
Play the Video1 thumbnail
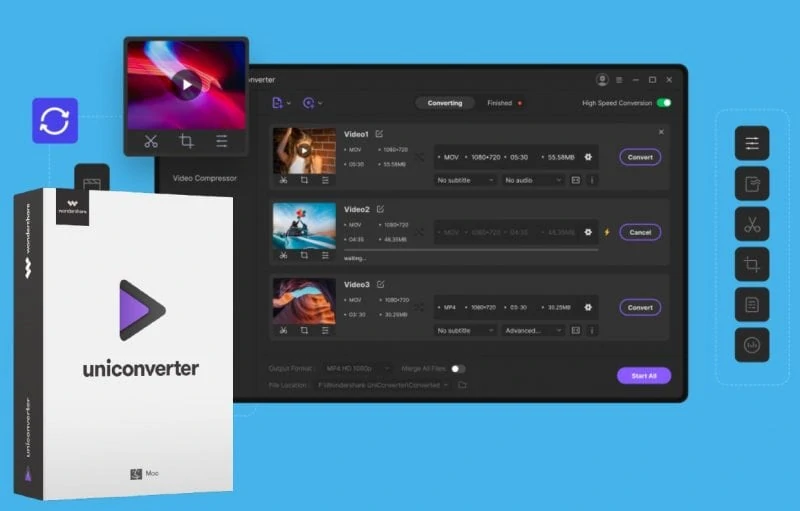coord(304,150)
